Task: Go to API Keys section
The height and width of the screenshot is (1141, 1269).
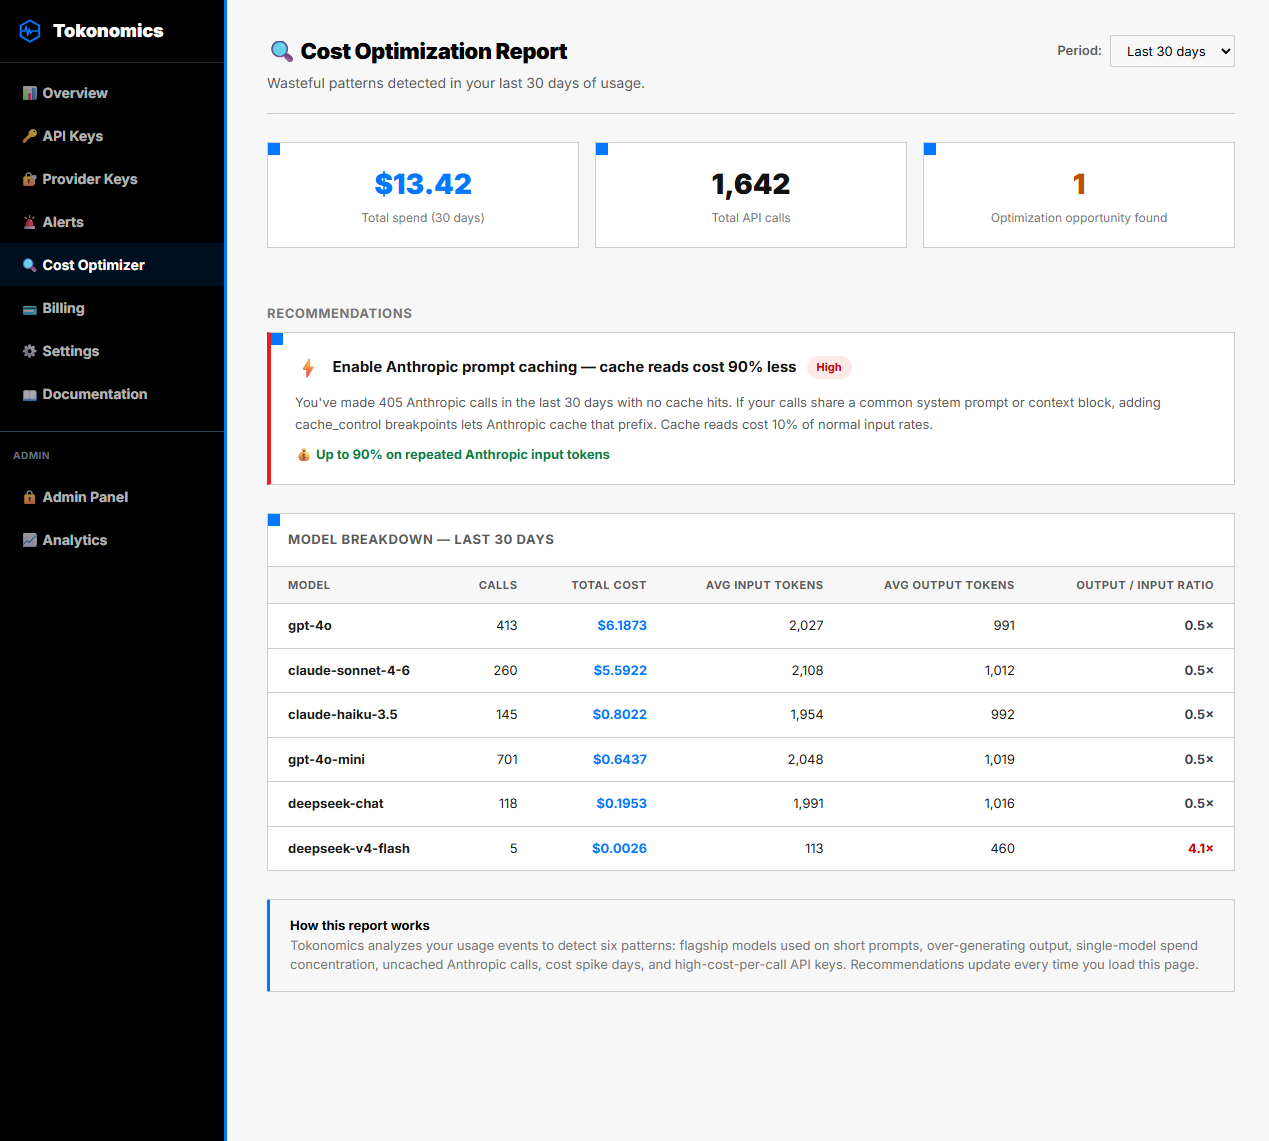Action: tap(112, 136)
